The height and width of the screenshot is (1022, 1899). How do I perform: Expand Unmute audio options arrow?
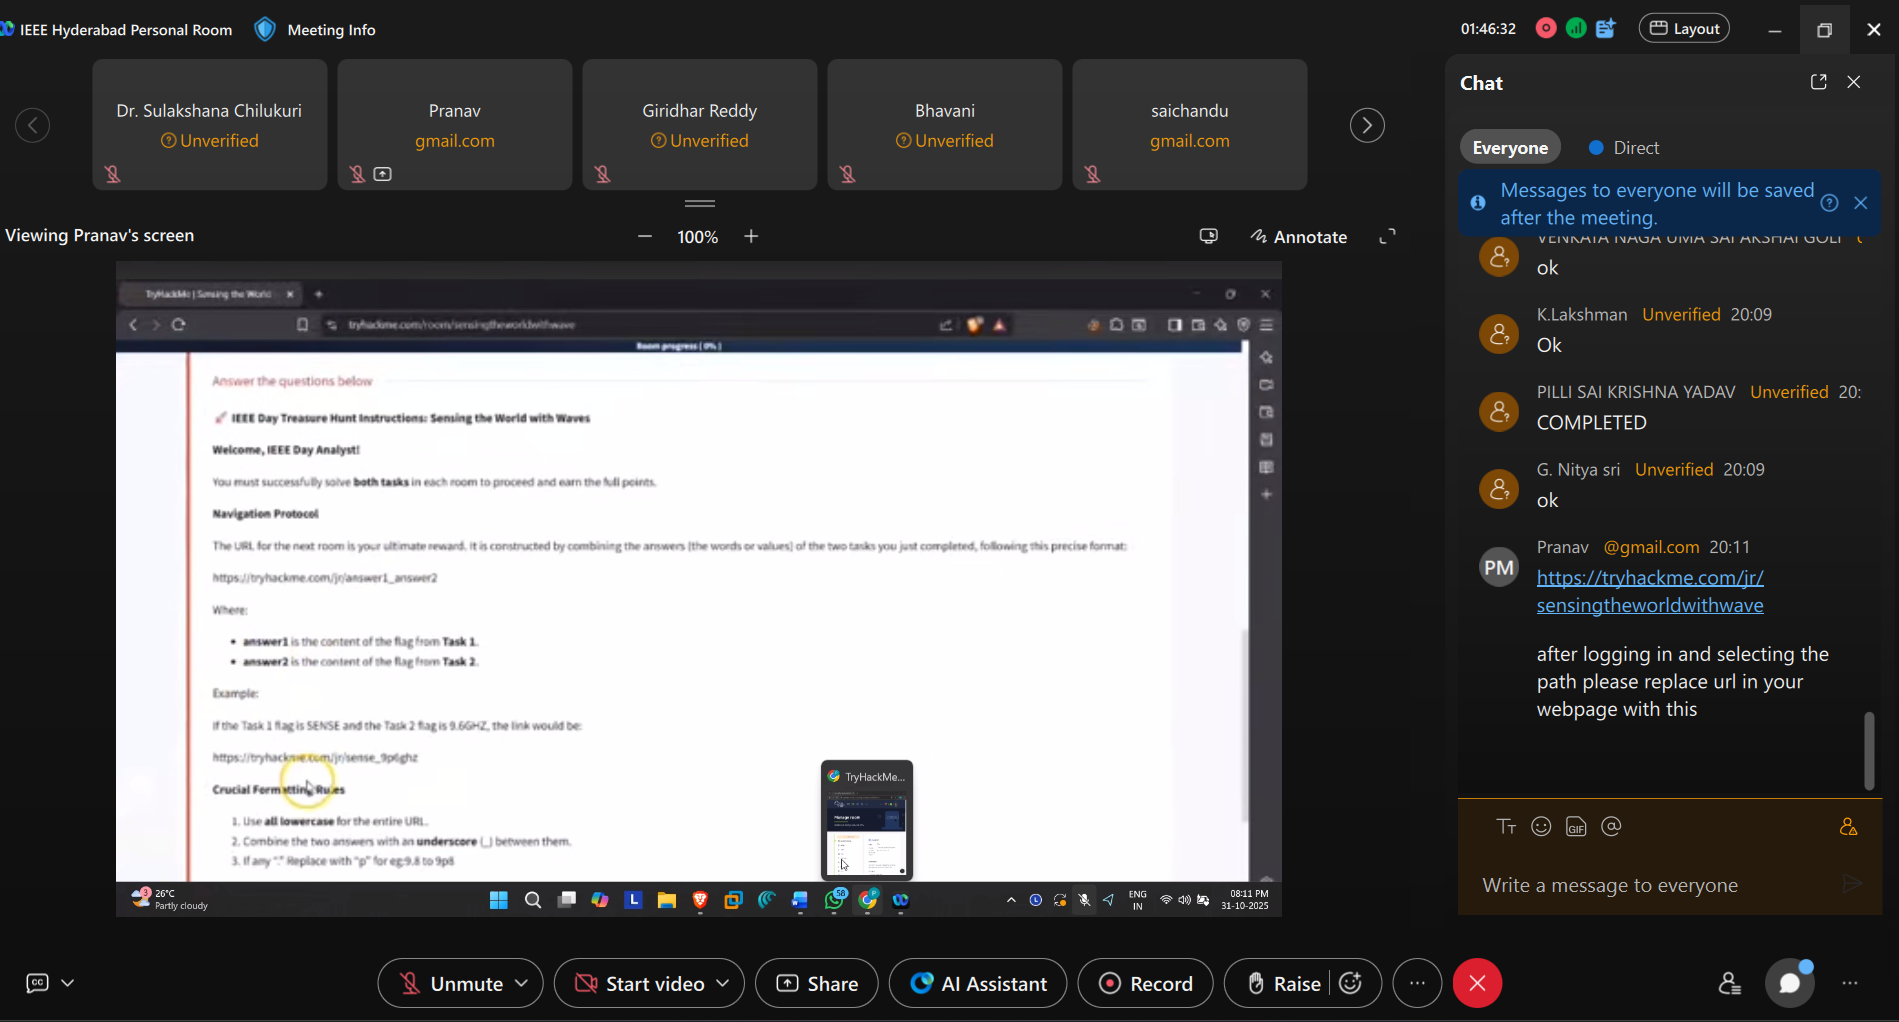pyautogui.click(x=522, y=983)
